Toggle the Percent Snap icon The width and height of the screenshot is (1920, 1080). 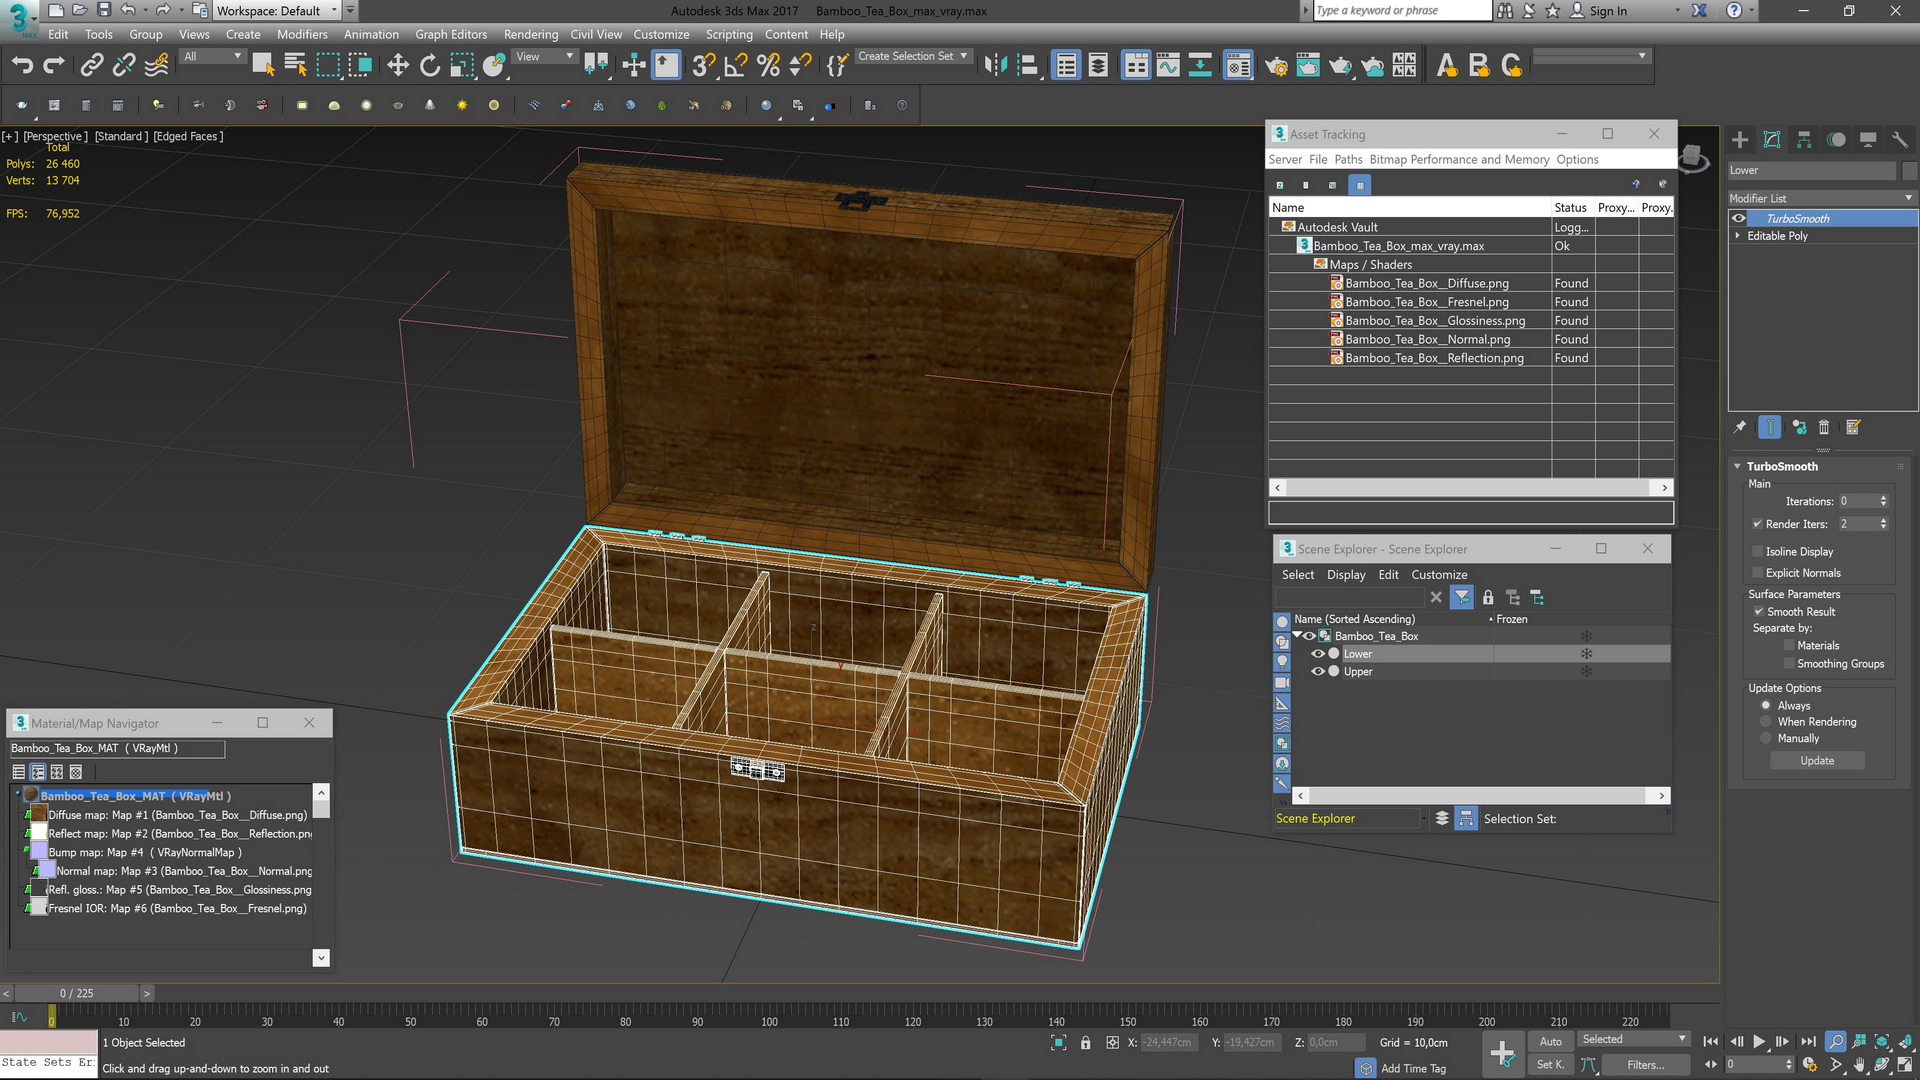tap(768, 66)
